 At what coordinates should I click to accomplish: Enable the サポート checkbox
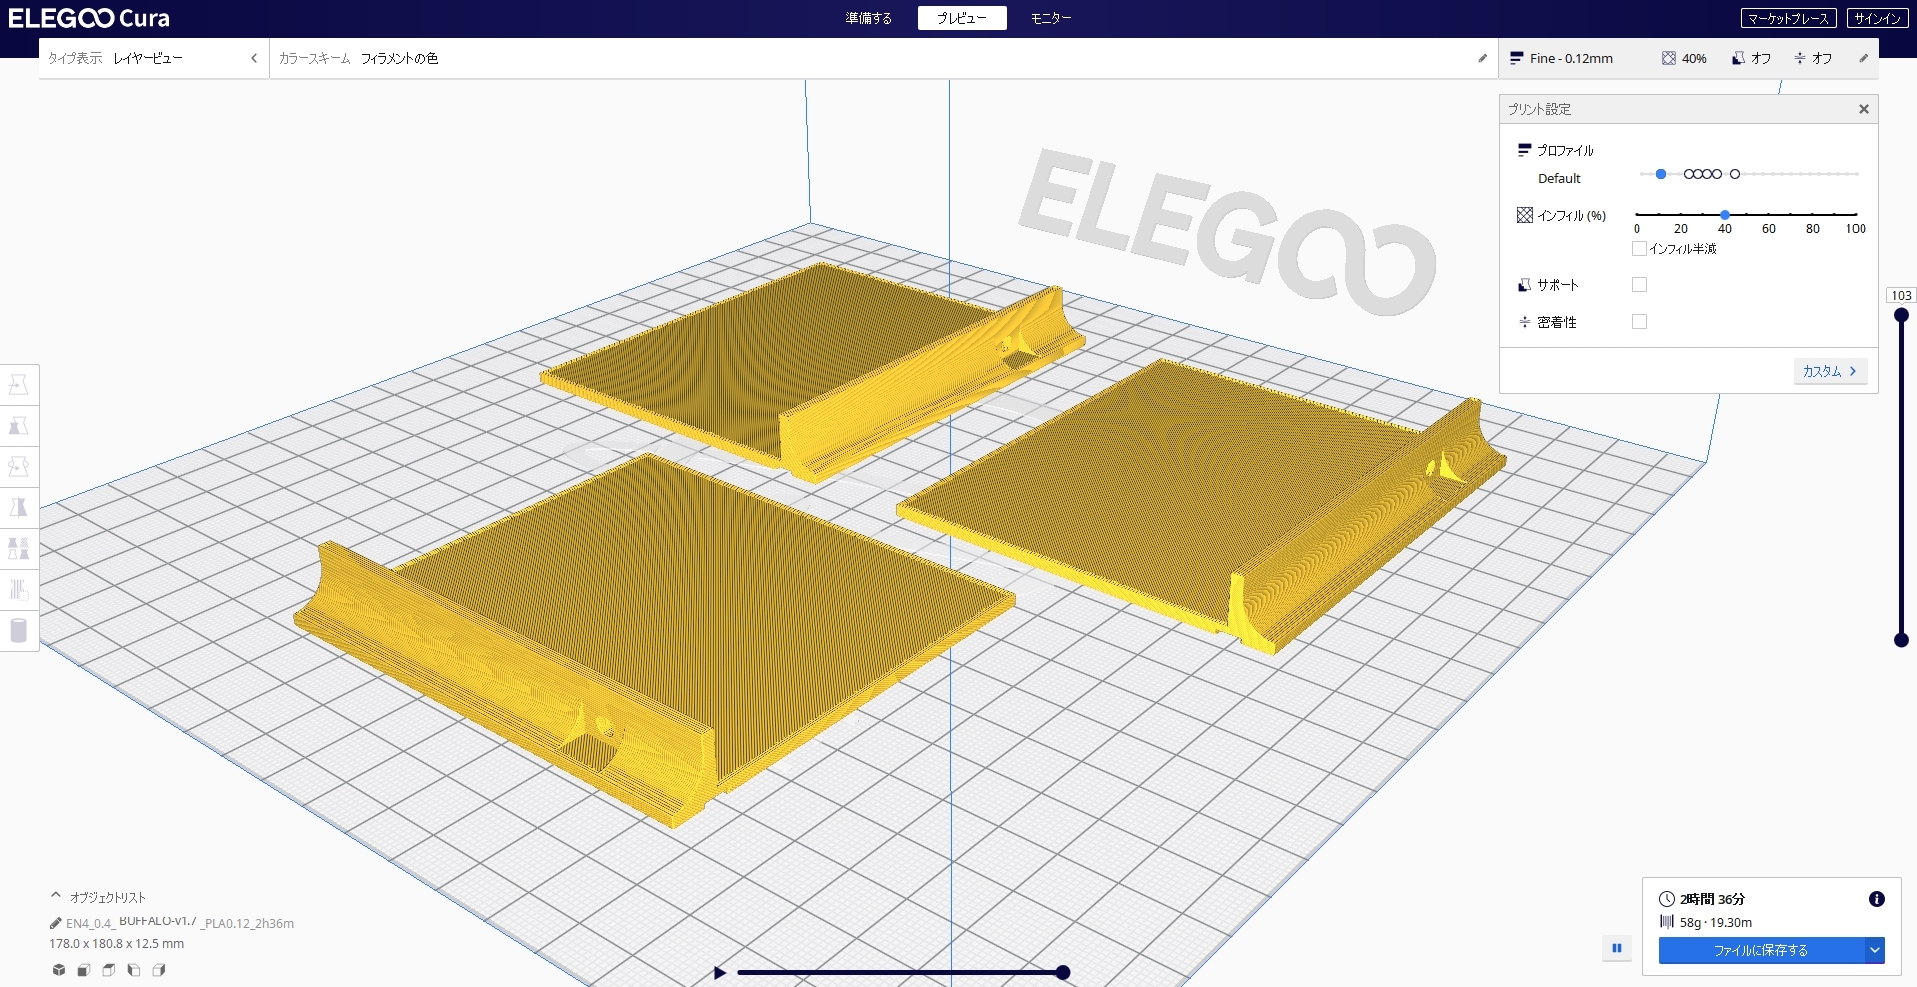(1639, 285)
